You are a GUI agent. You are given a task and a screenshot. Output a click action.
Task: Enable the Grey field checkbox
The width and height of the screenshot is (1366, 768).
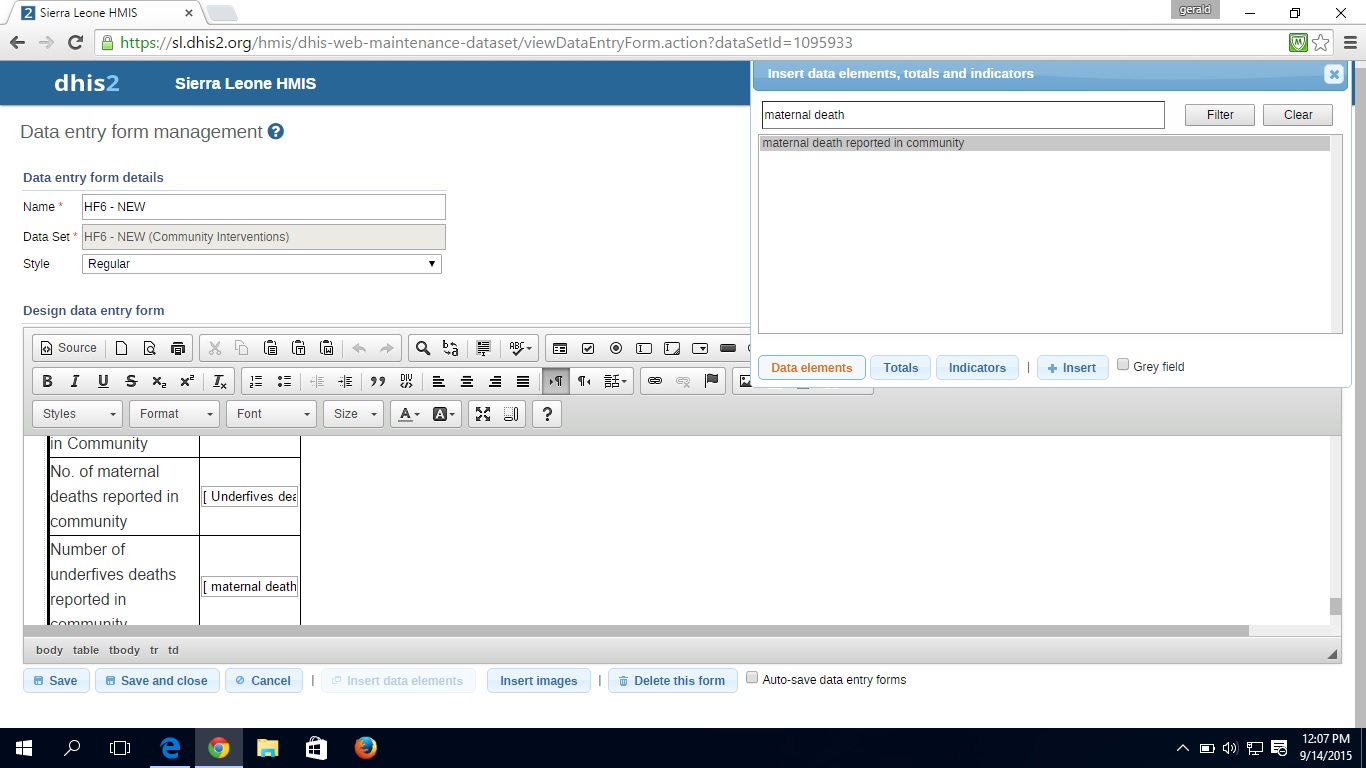click(1123, 365)
